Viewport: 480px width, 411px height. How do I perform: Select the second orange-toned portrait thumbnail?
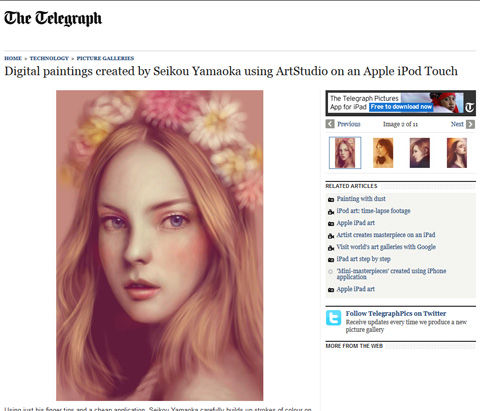pyautogui.click(x=383, y=153)
